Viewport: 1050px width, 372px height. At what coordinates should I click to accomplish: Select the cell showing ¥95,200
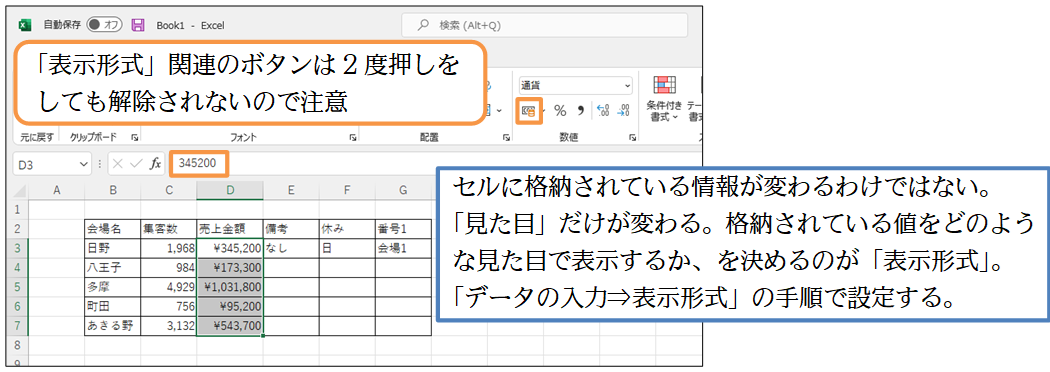click(x=230, y=306)
